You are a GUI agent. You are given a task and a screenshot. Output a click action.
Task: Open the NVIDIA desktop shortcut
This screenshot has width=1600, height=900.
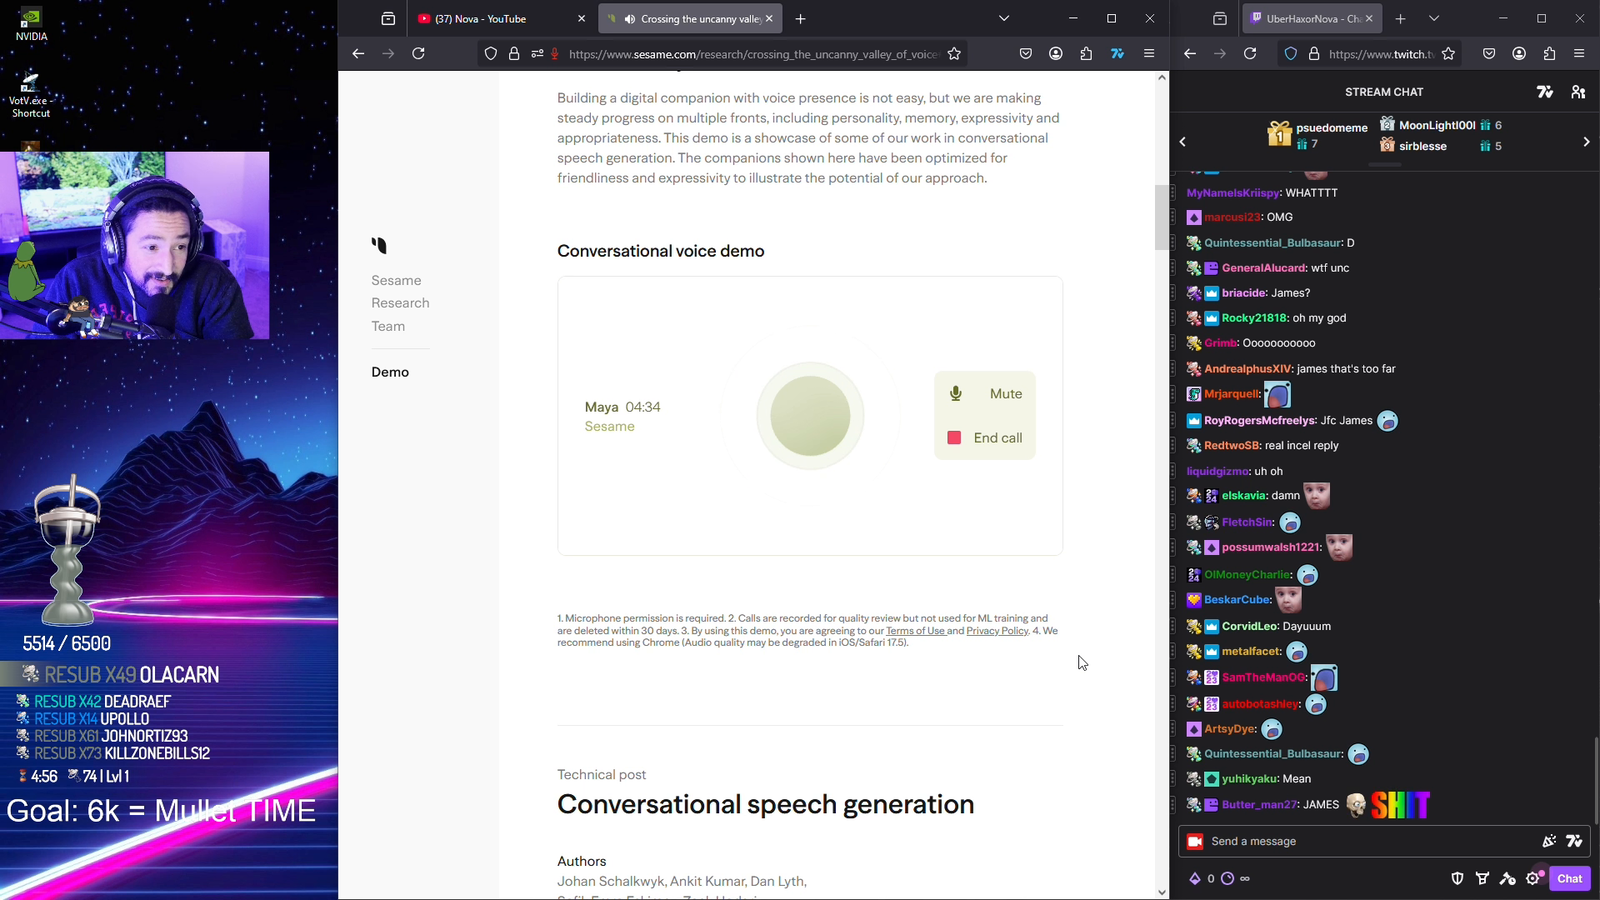31,25
